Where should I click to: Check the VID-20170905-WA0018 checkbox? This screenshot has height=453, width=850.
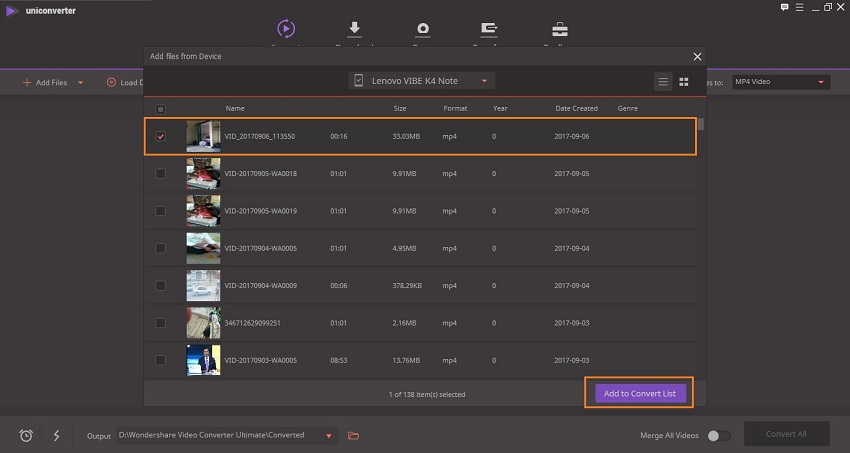pyautogui.click(x=160, y=173)
